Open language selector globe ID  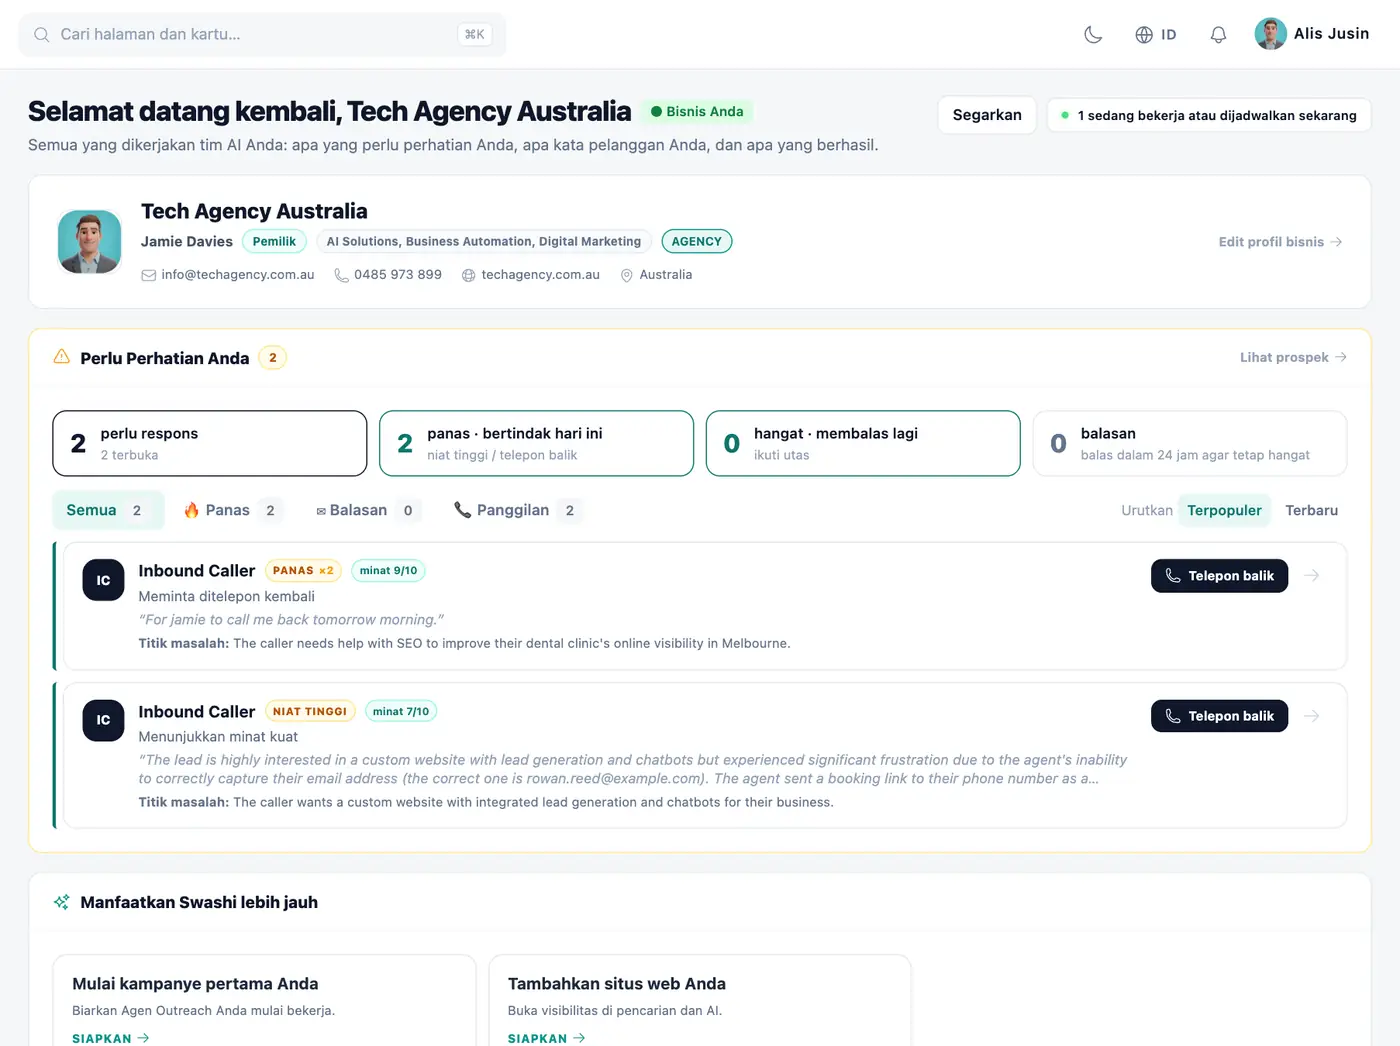pyautogui.click(x=1156, y=34)
